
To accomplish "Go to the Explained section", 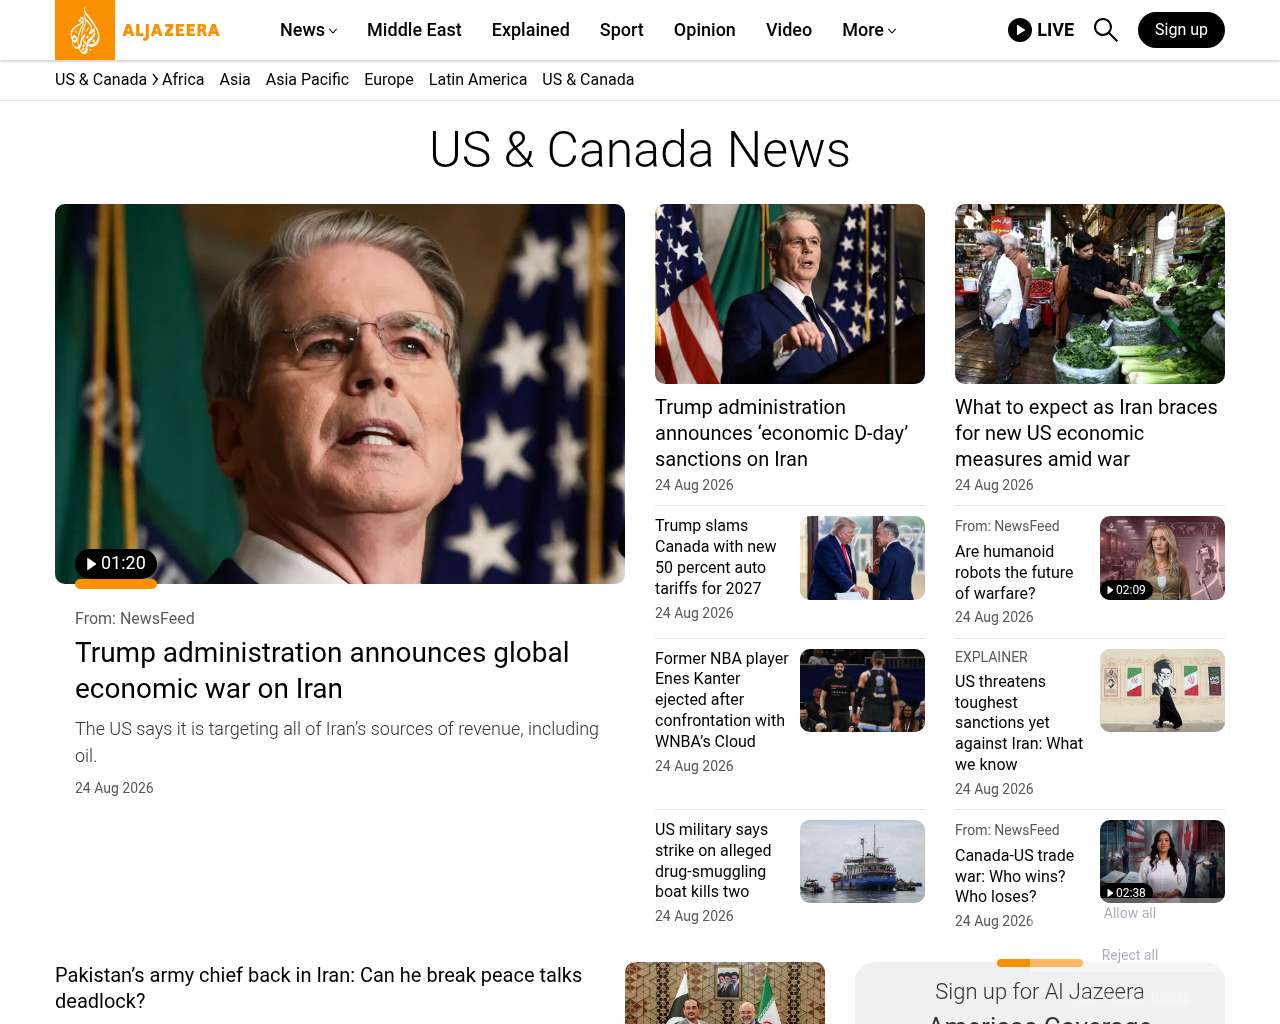I will pos(531,30).
